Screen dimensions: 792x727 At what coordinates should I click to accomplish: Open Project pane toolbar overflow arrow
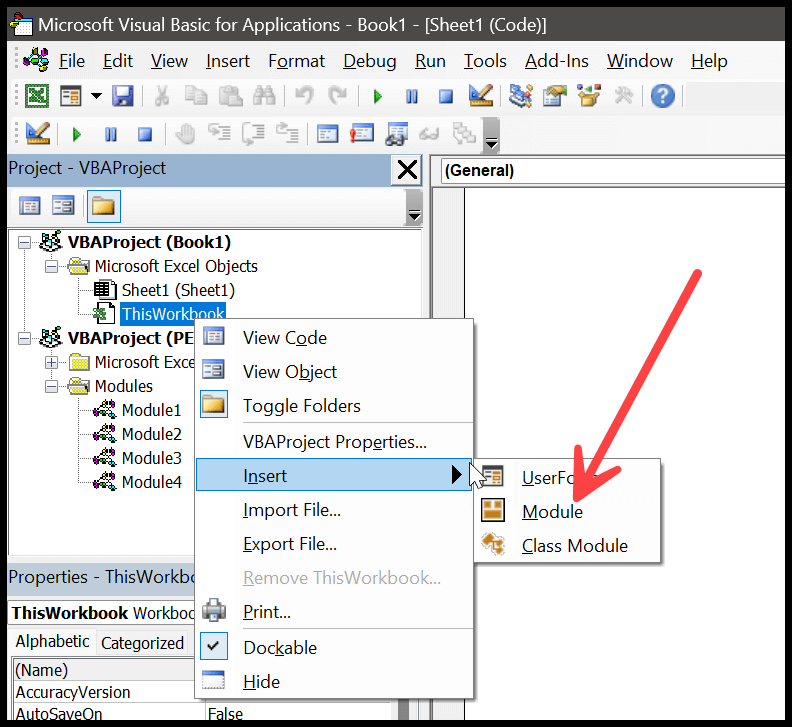tap(414, 208)
